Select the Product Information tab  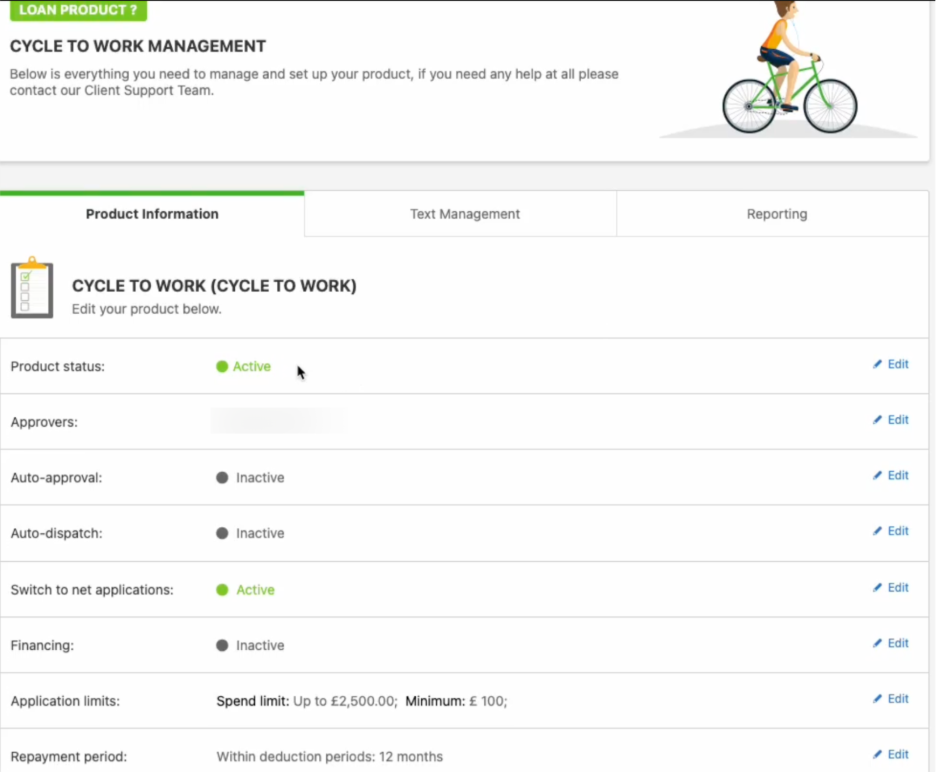point(152,214)
